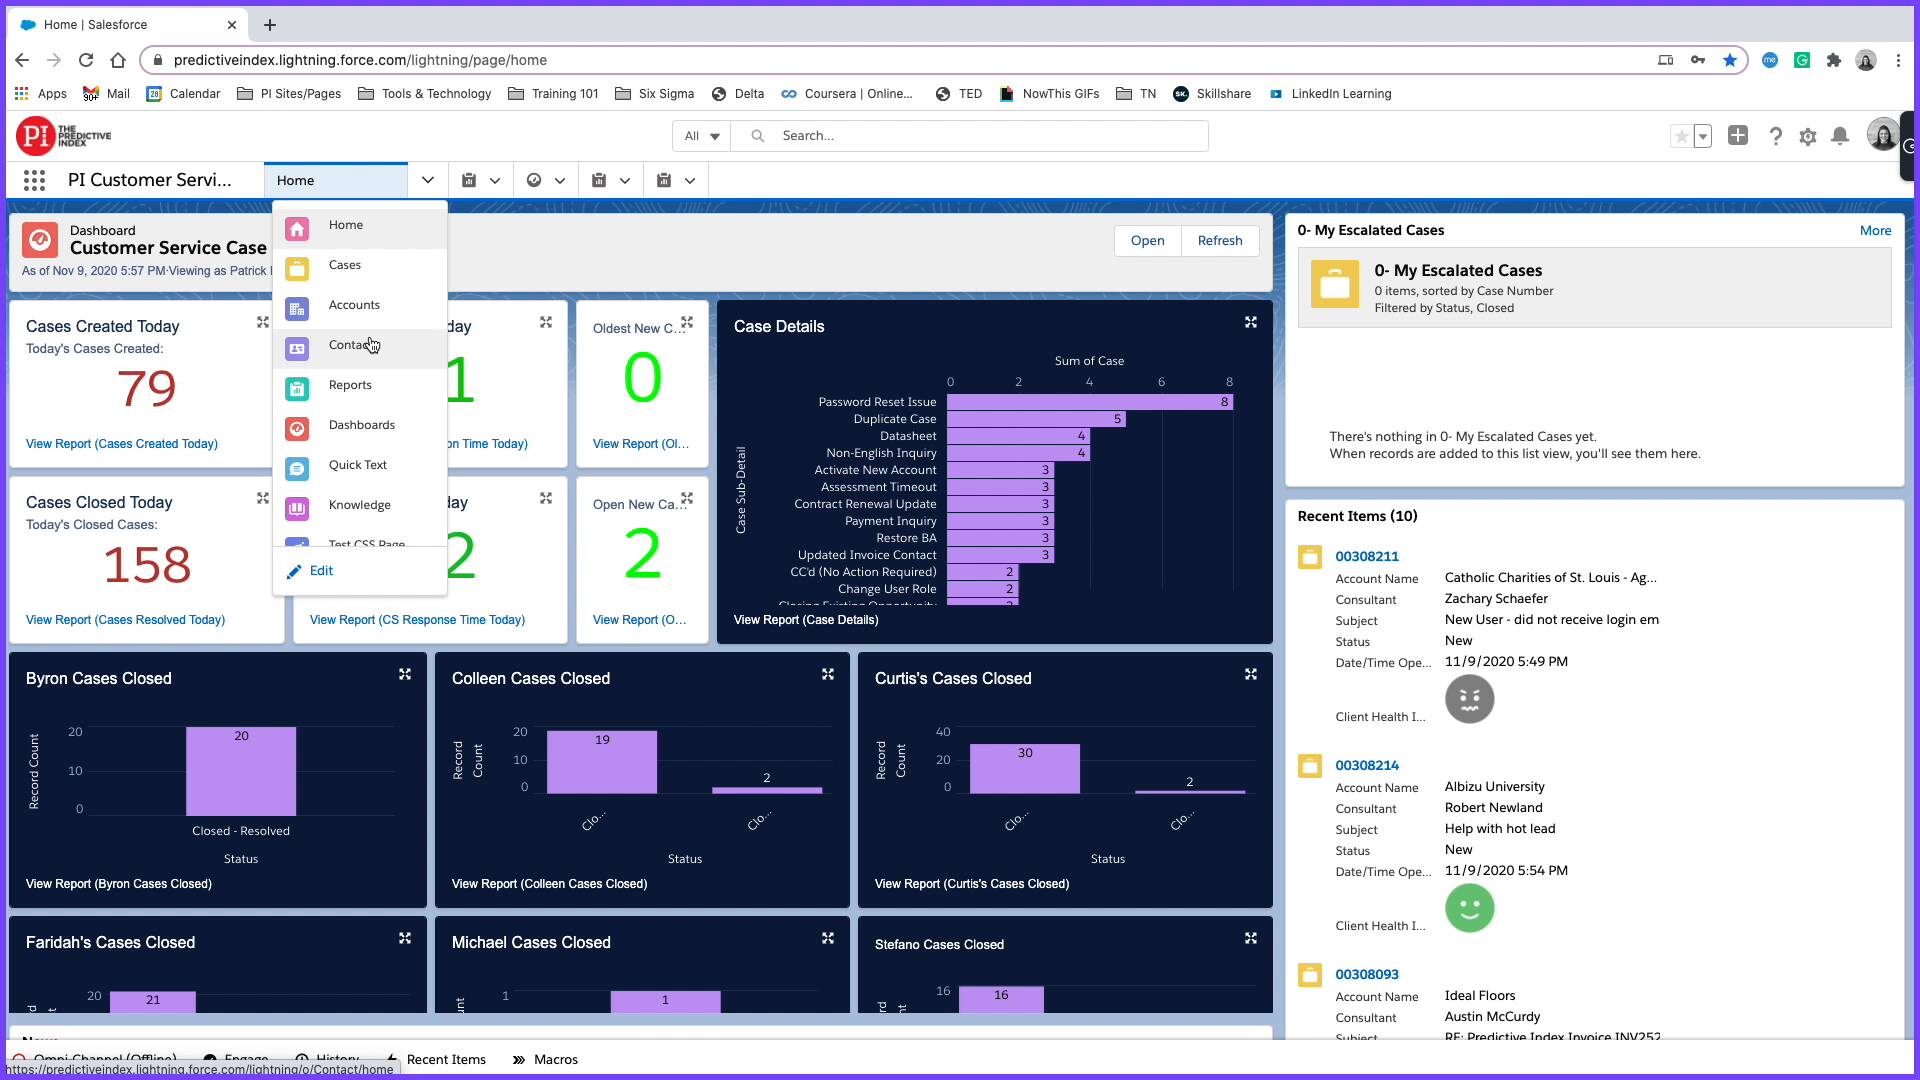
Task: Open View Report (Colleen Cases Closed)
Action: [550, 884]
